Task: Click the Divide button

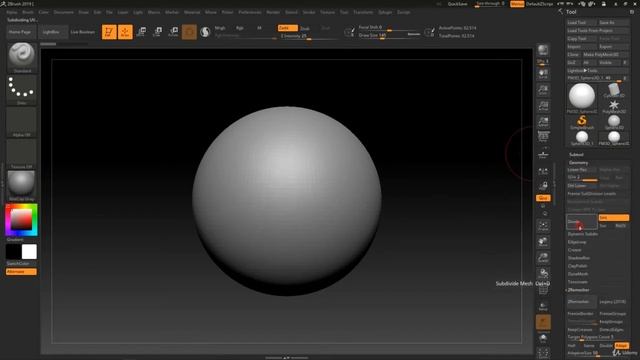Action: click(582, 222)
